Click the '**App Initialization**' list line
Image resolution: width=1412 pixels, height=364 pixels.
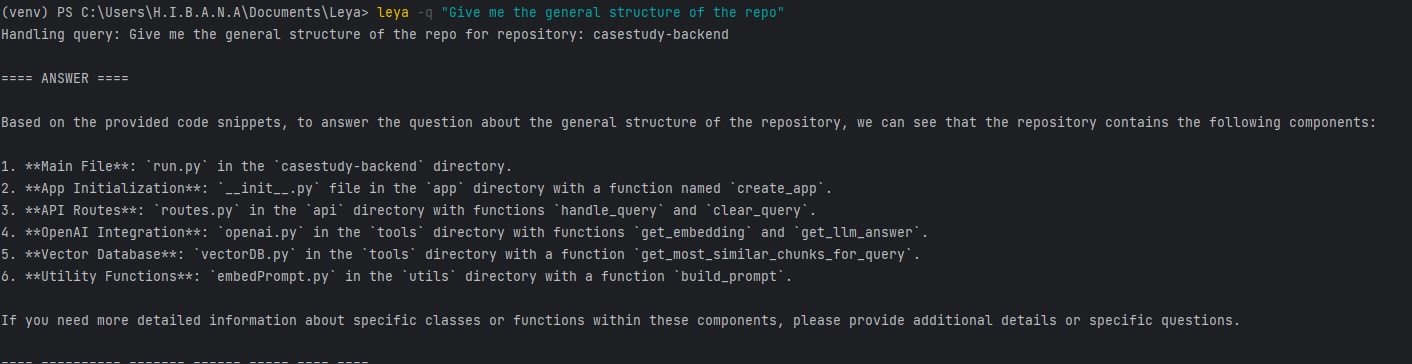[417, 188]
